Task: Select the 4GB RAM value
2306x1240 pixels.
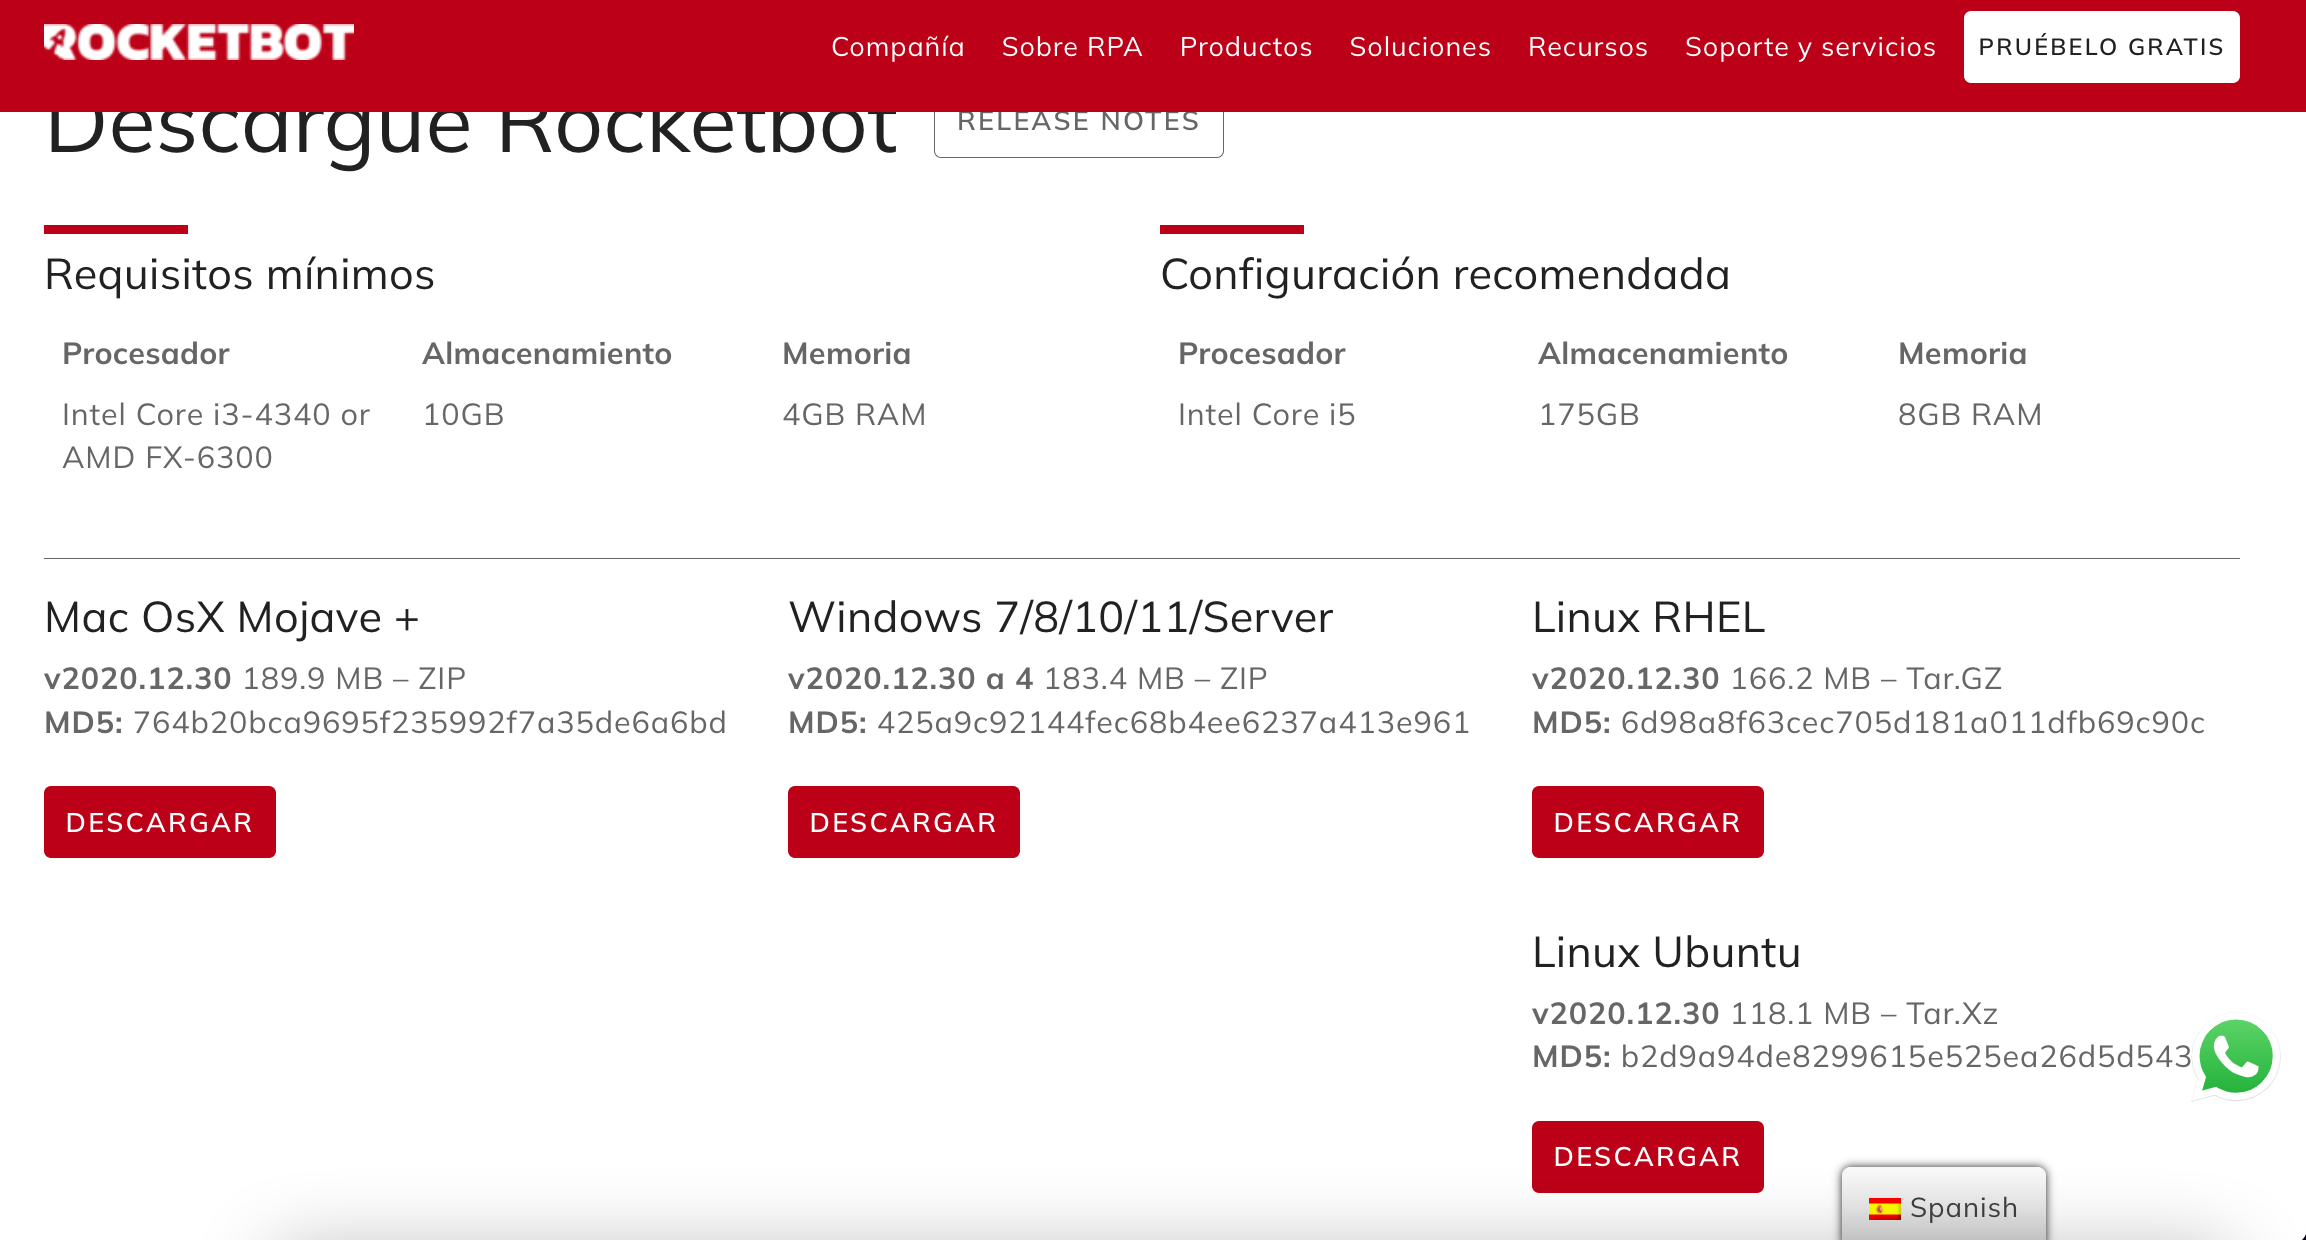Action: 854,415
